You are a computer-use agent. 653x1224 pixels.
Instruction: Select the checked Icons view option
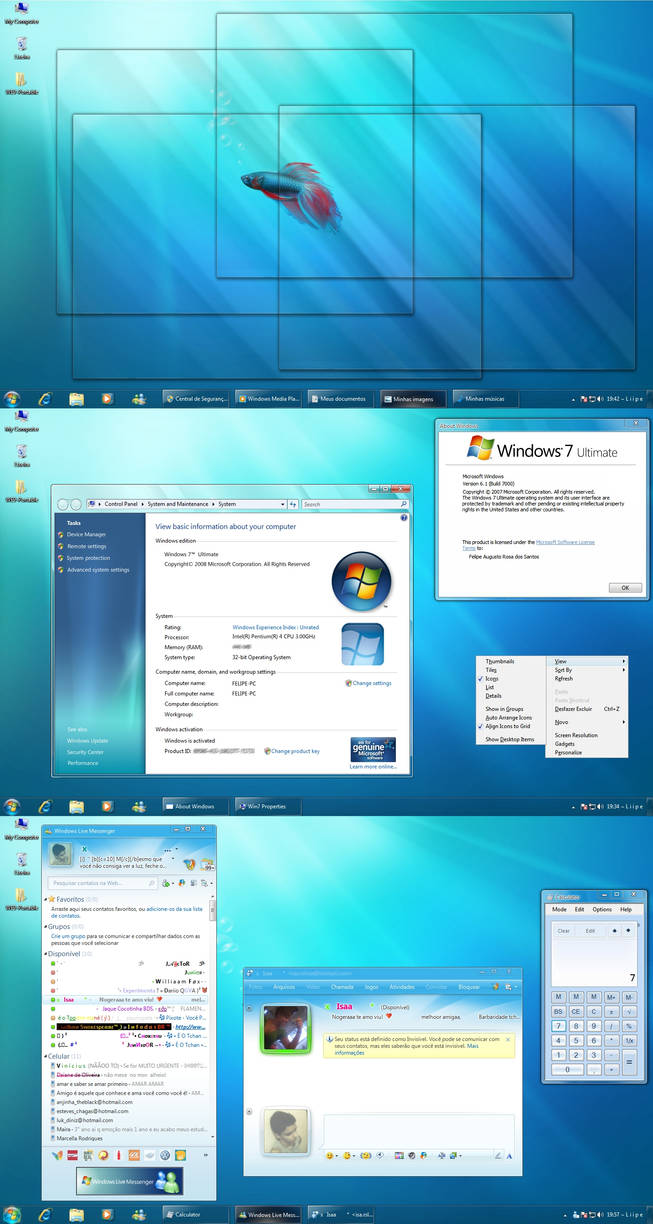pos(492,679)
